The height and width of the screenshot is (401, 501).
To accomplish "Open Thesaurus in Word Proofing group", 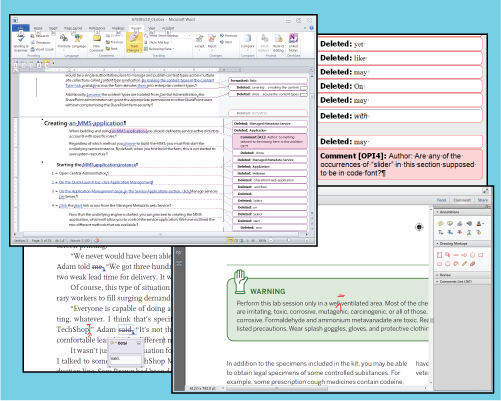I will [x=41, y=42].
